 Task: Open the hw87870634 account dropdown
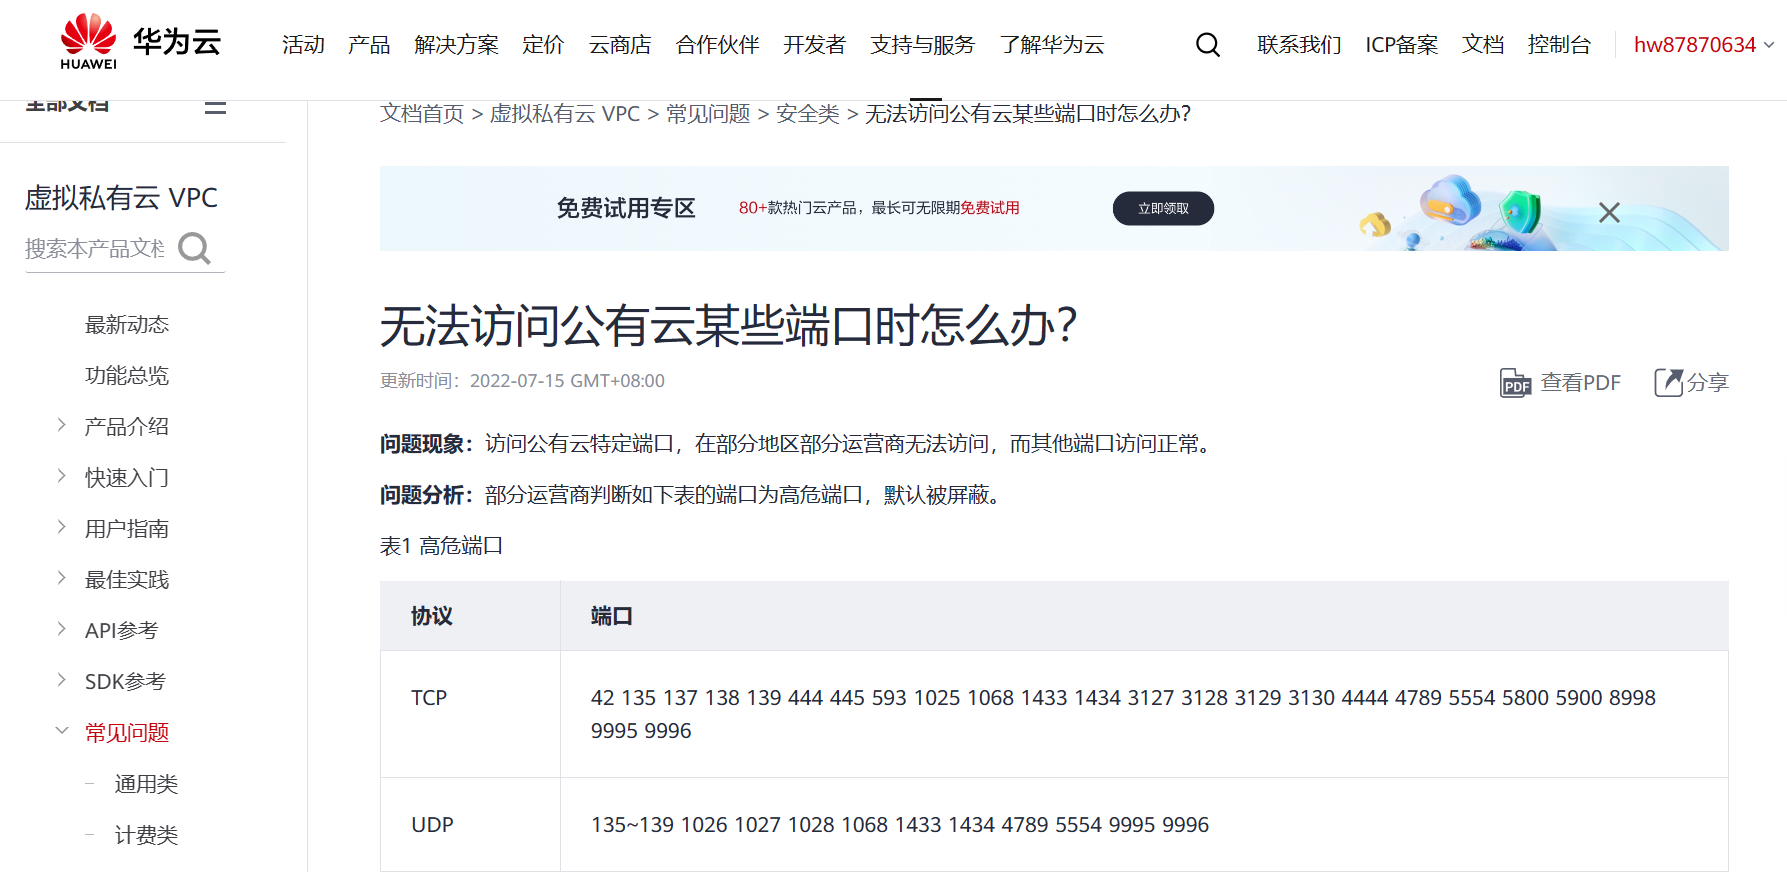tap(1704, 45)
